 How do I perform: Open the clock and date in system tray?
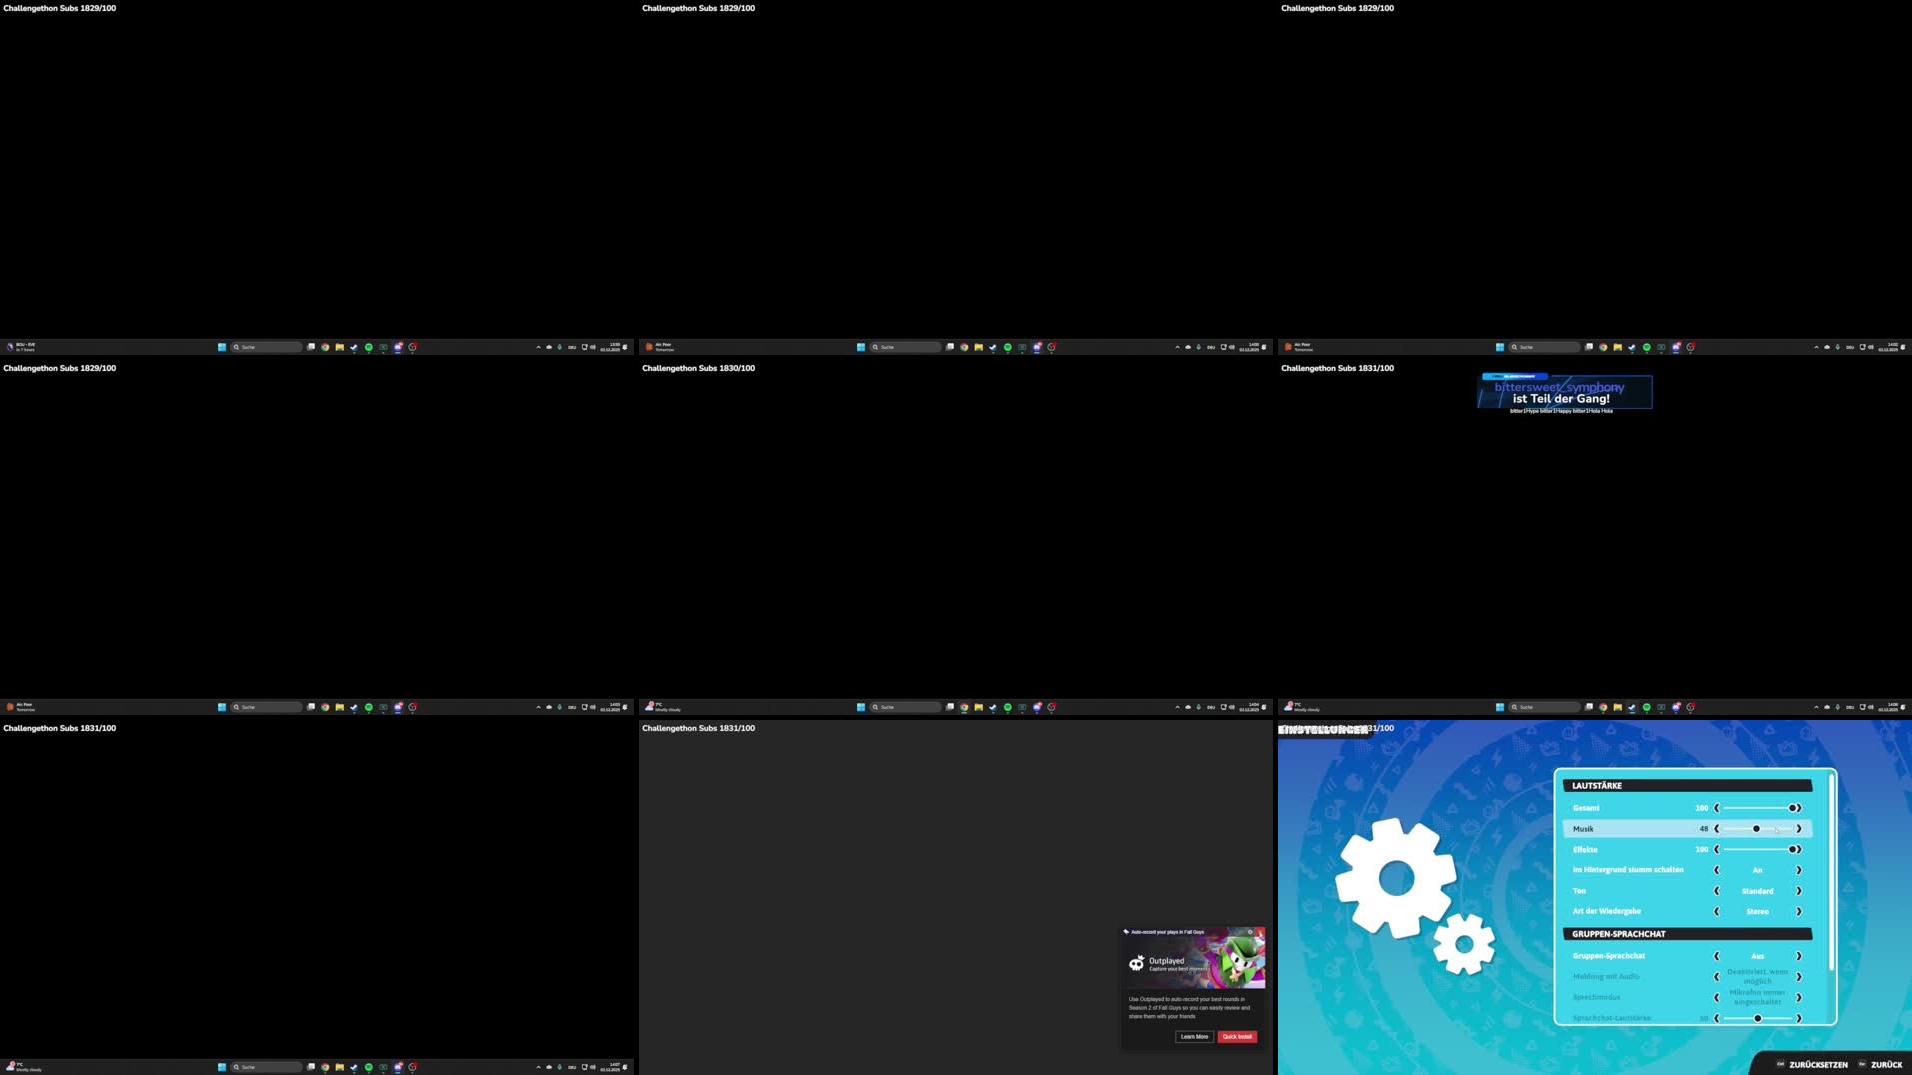612,1066
